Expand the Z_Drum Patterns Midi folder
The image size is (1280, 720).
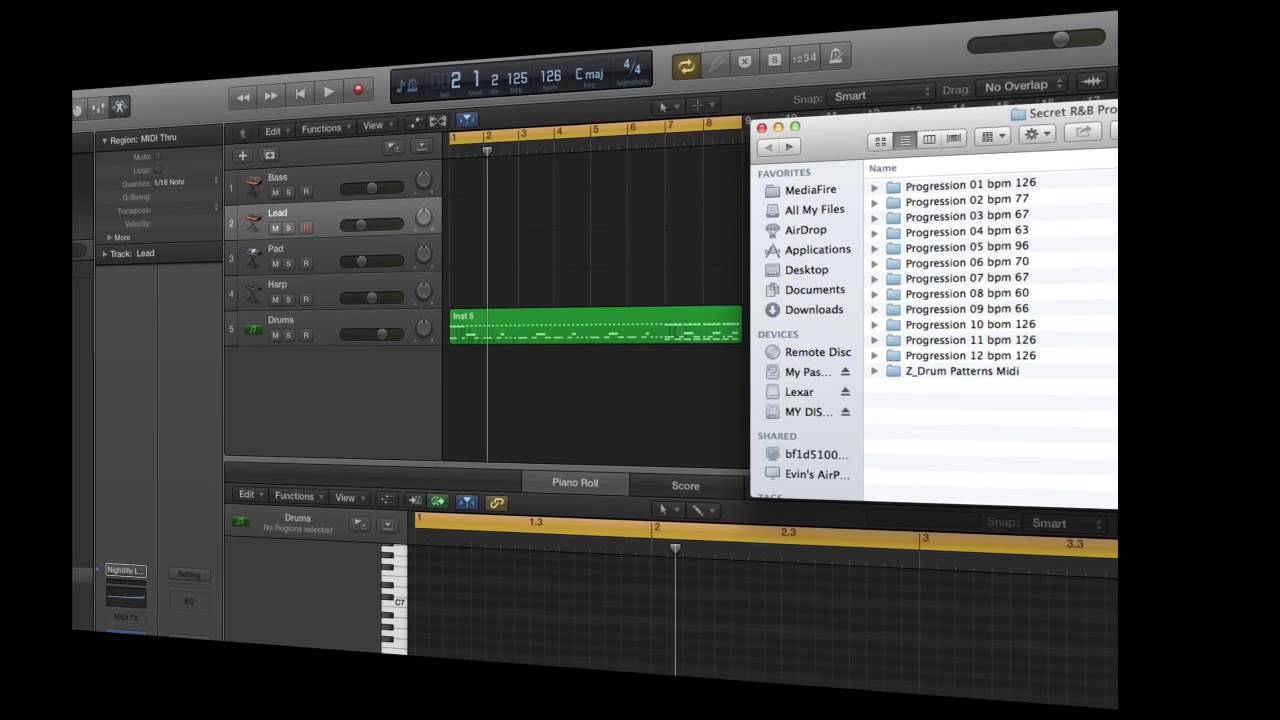[x=874, y=371]
